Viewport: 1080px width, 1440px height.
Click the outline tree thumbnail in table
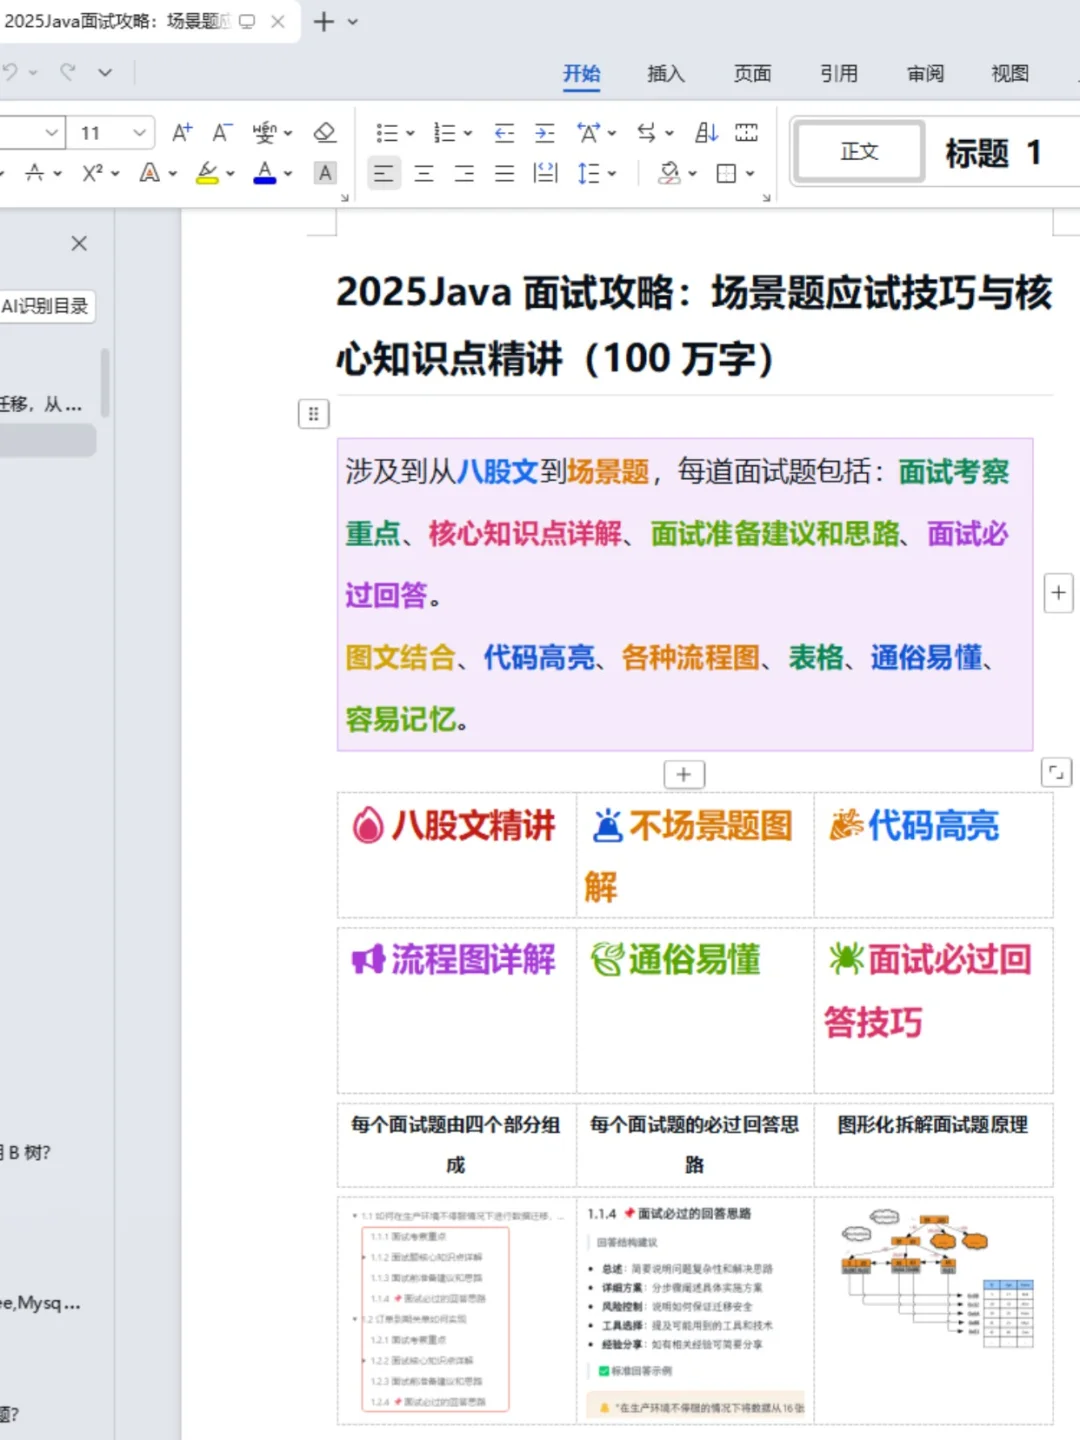(456, 1310)
